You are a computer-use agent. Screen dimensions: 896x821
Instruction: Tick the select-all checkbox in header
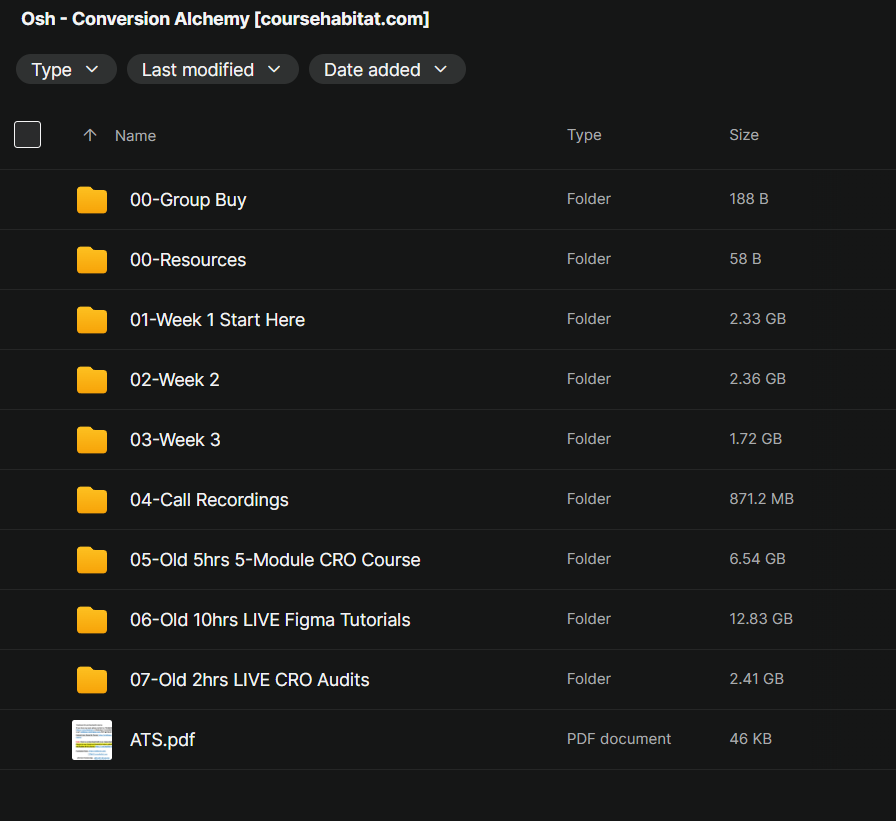click(27, 135)
